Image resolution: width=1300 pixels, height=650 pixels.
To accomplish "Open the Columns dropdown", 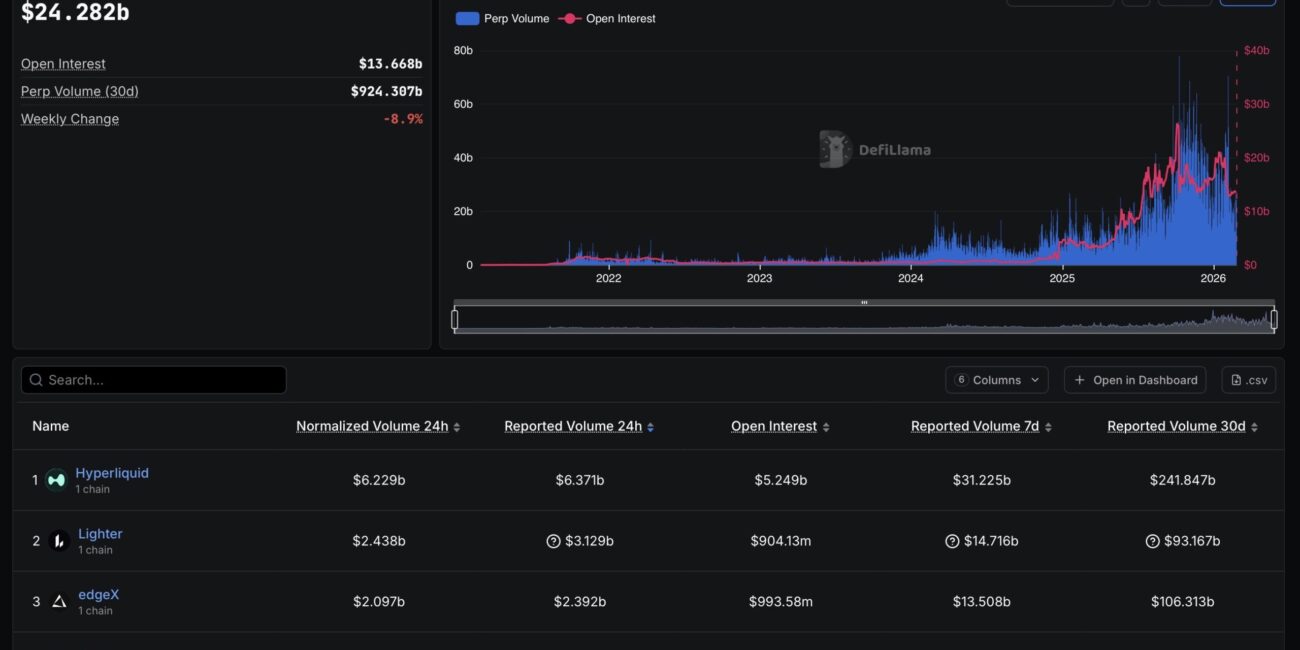I will coord(997,380).
